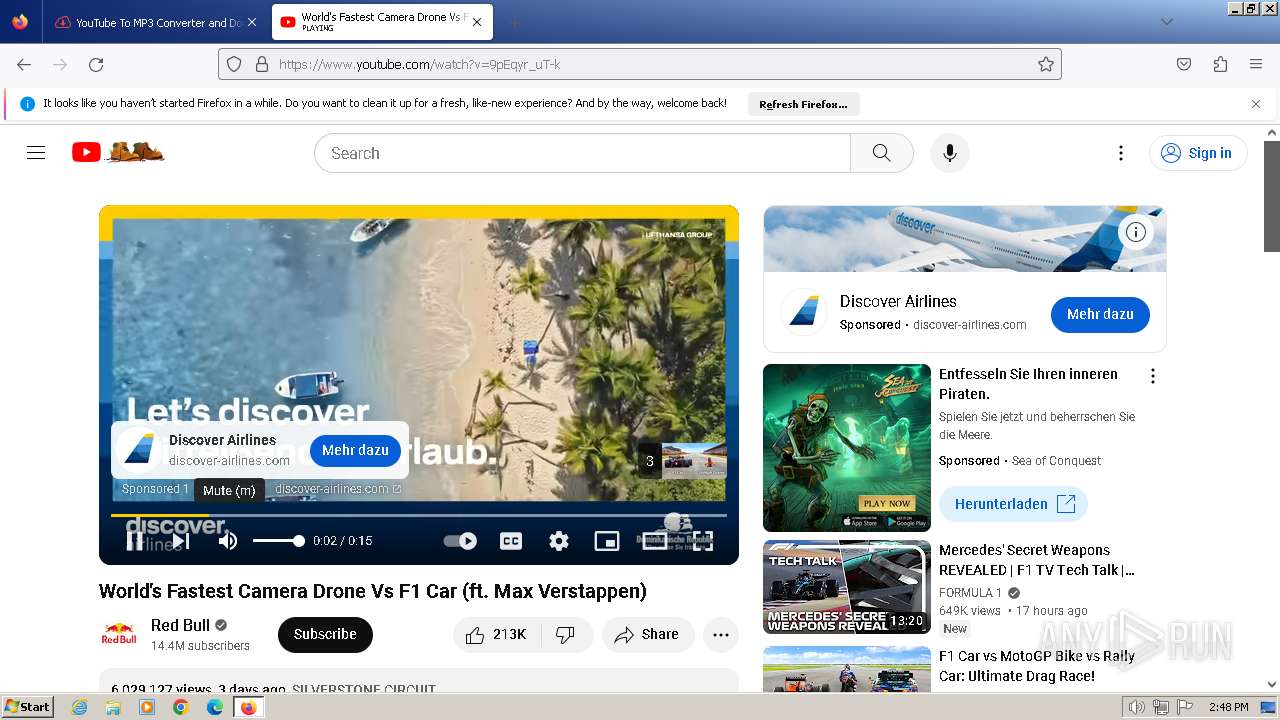
Task: Click Mehr dazu in the video ad overlay
Action: click(355, 450)
